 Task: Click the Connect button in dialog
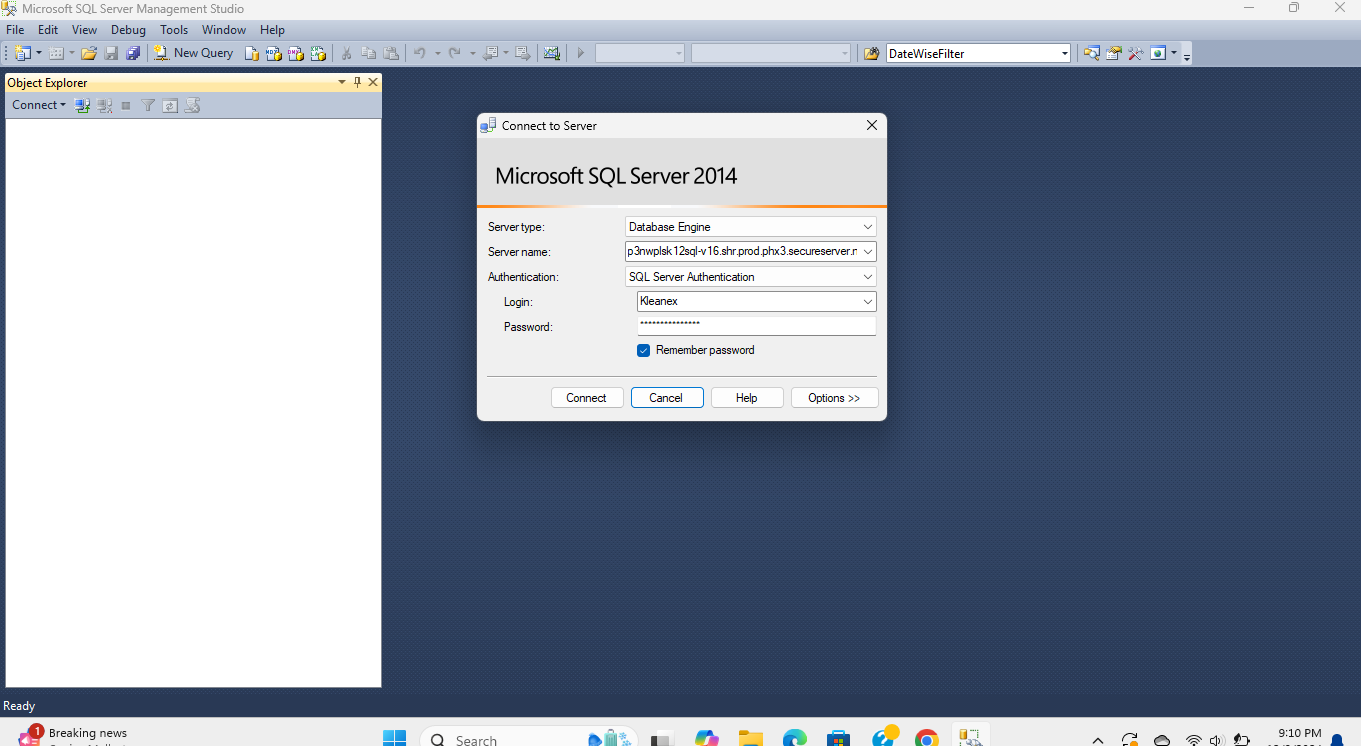587,398
